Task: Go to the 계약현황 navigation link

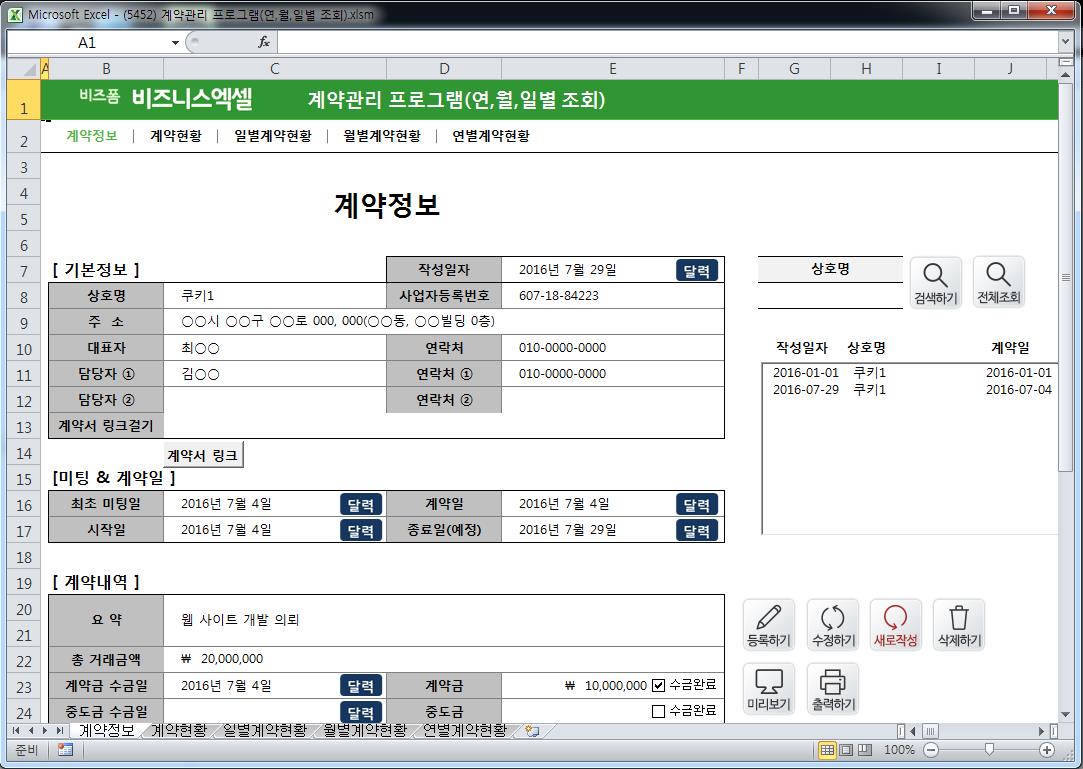Action: pos(176,135)
